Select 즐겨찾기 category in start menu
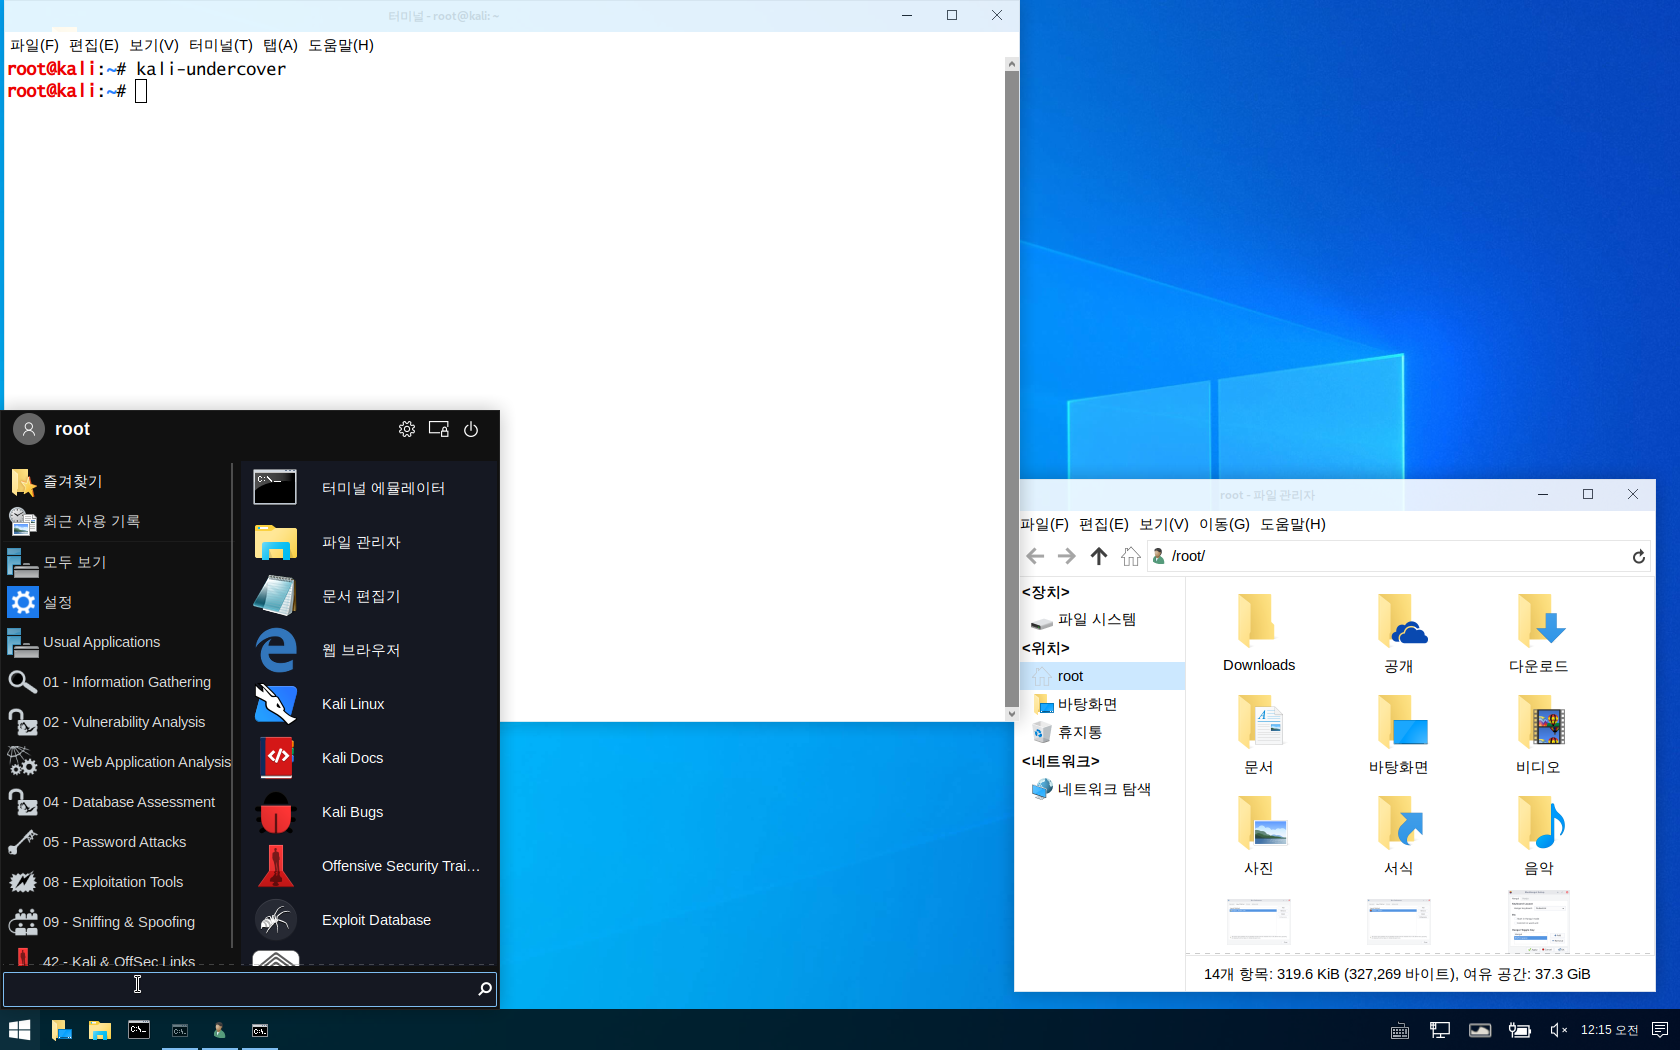This screenshot has width=1680, height=1050. pyautogui.click(x=117, y=482)
